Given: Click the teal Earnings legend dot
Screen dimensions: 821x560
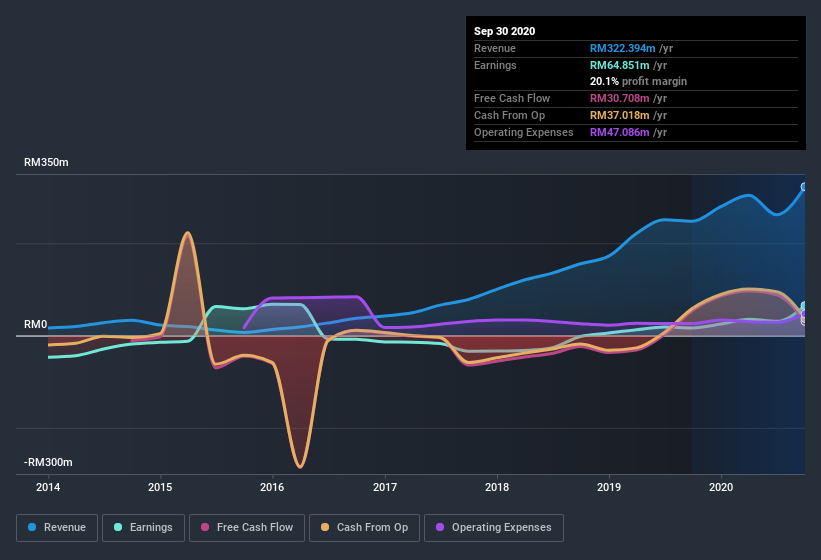Looking at the screenshot, I should (119, 527).
